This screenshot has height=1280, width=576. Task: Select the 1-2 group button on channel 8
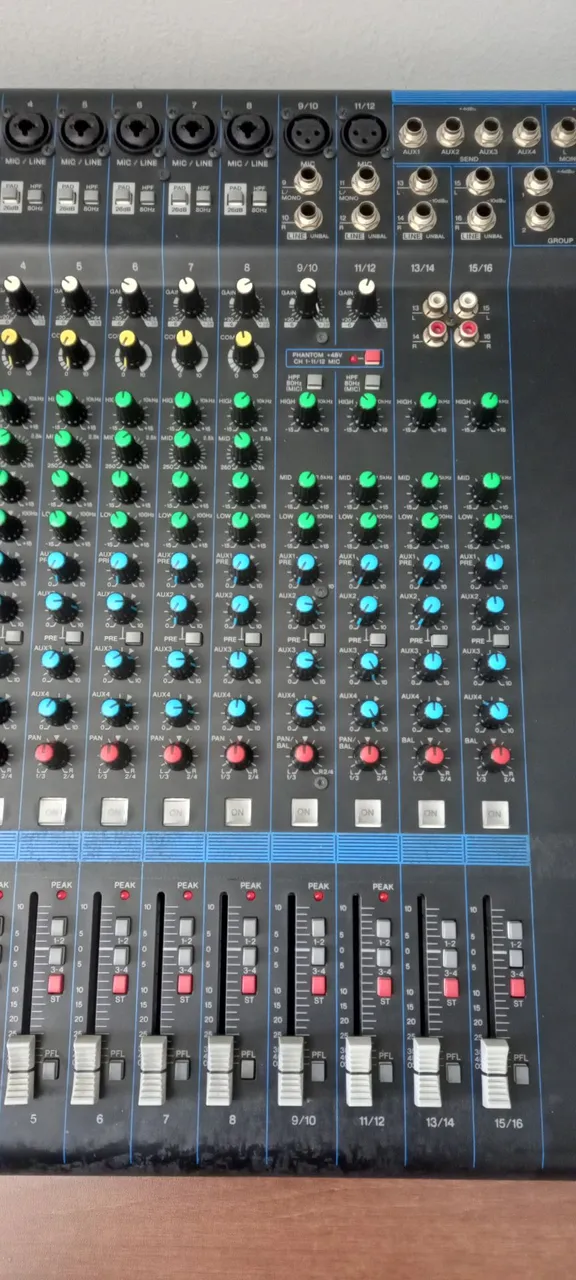click(x=249, y=927)
